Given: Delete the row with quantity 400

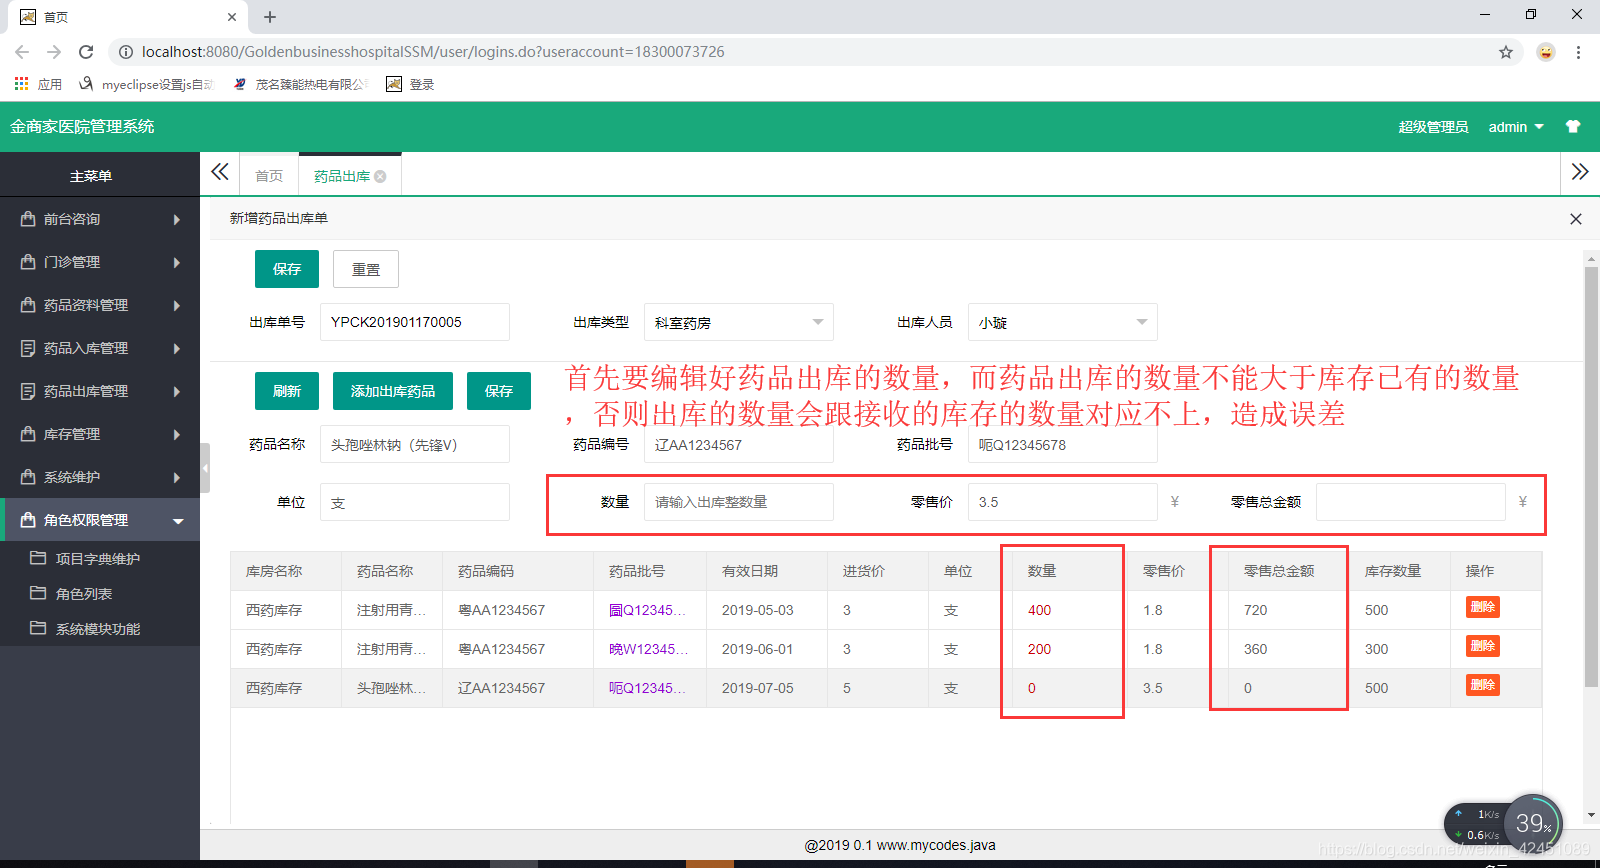Looking at the screenshot, I should (1483, 607).
